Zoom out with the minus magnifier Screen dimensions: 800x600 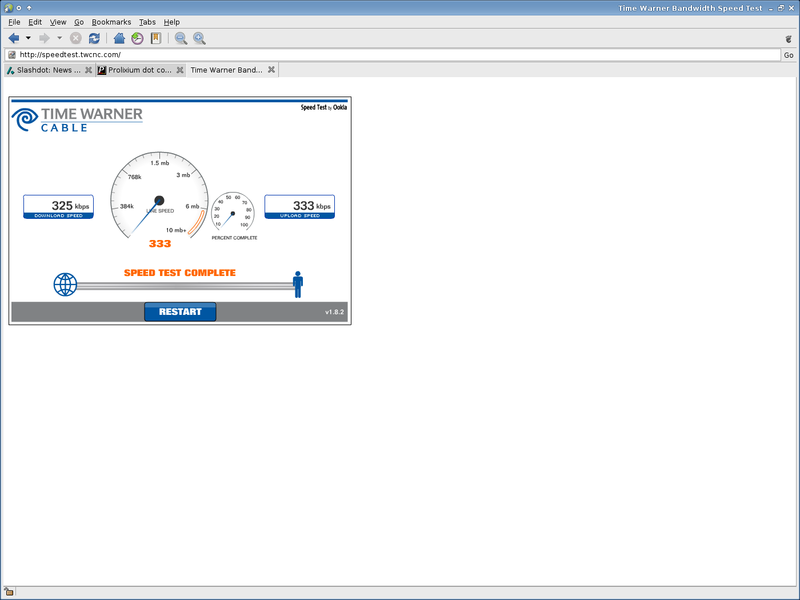[181, 38]
